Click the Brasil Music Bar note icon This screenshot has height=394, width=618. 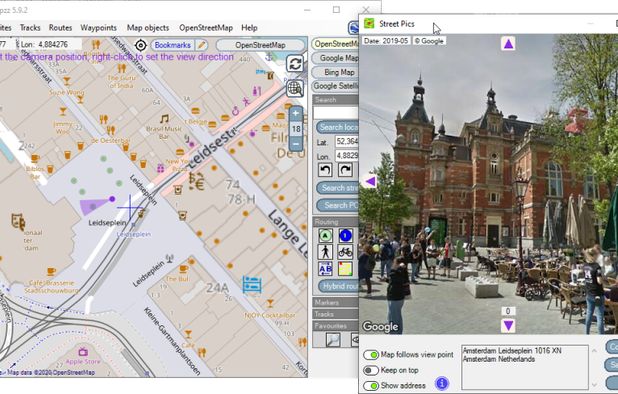coord(164,119)
